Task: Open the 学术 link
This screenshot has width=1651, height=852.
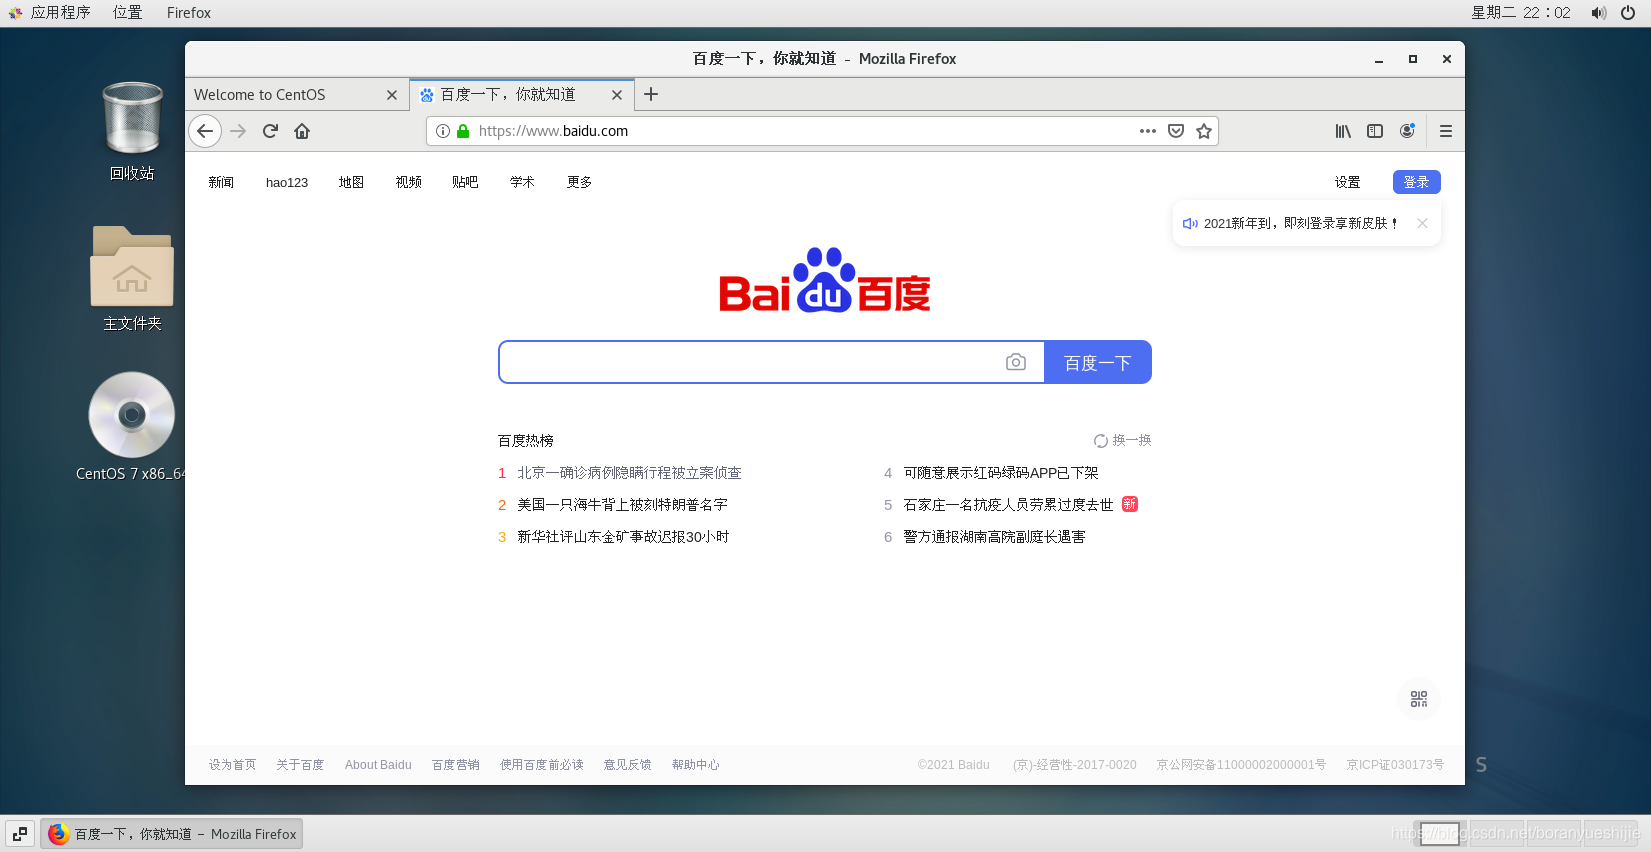Action: 522,182
